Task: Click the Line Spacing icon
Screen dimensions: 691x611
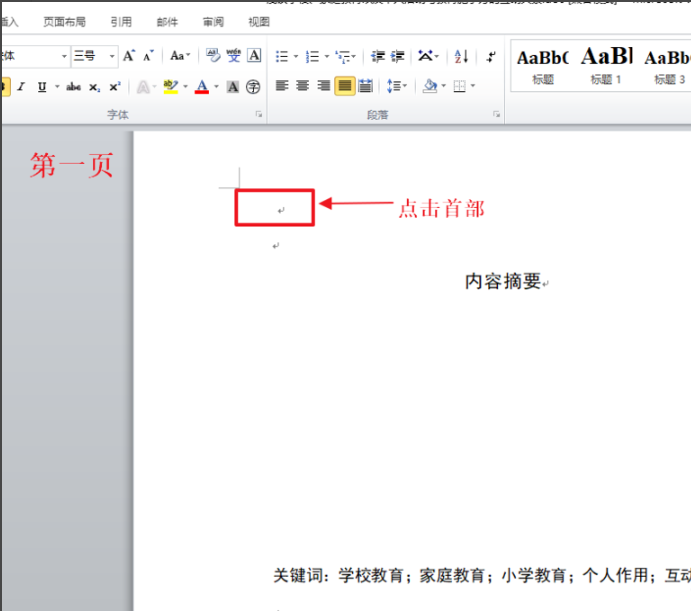Action: [x=394, y=86]
